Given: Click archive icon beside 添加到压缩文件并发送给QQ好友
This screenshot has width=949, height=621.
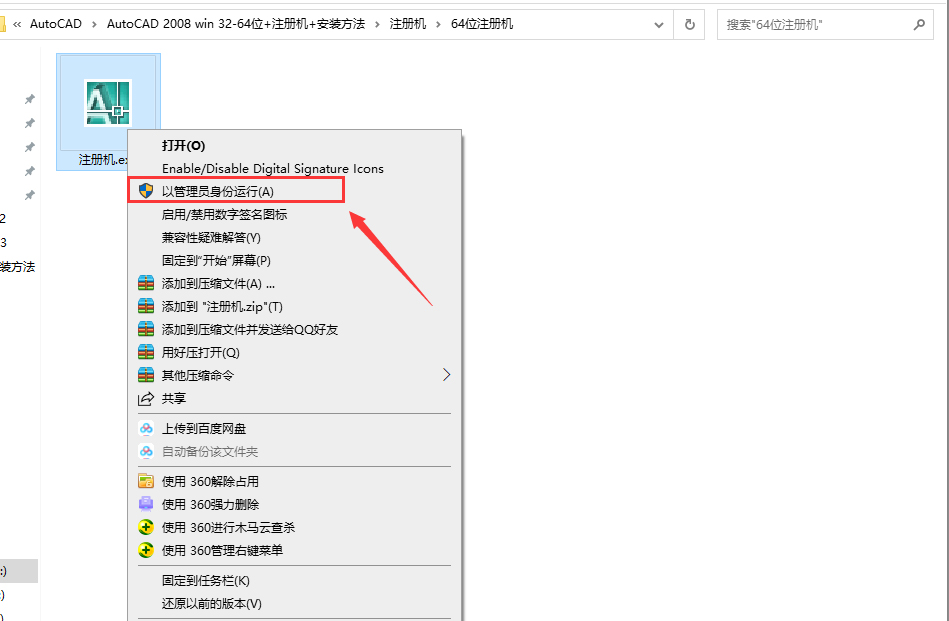Looking at the screenshot, I should [x=146, y=329].
